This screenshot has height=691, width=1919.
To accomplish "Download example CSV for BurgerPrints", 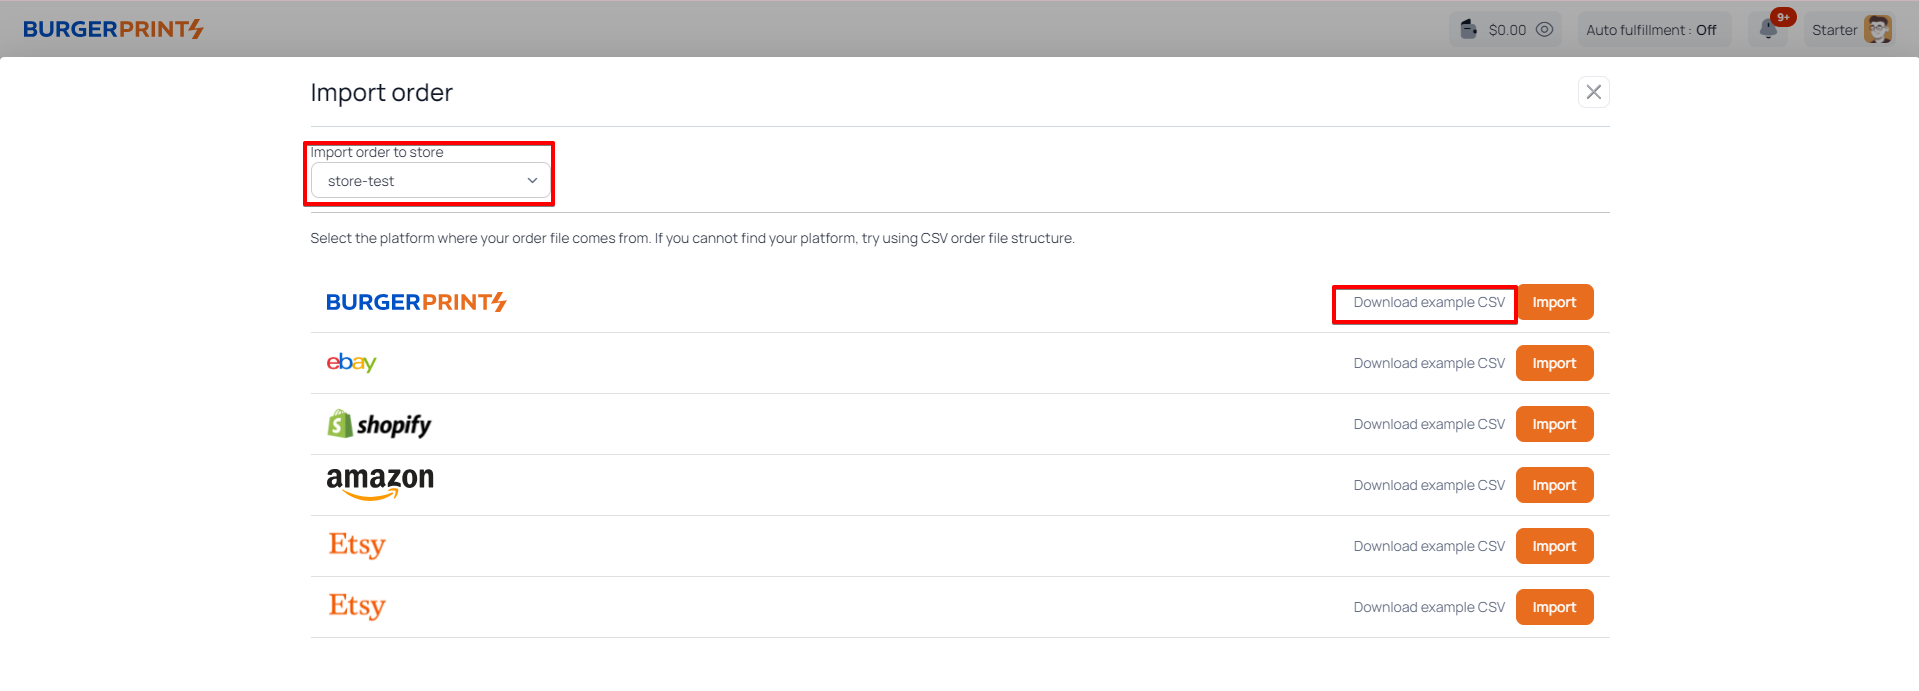I will pos(1428,303).
